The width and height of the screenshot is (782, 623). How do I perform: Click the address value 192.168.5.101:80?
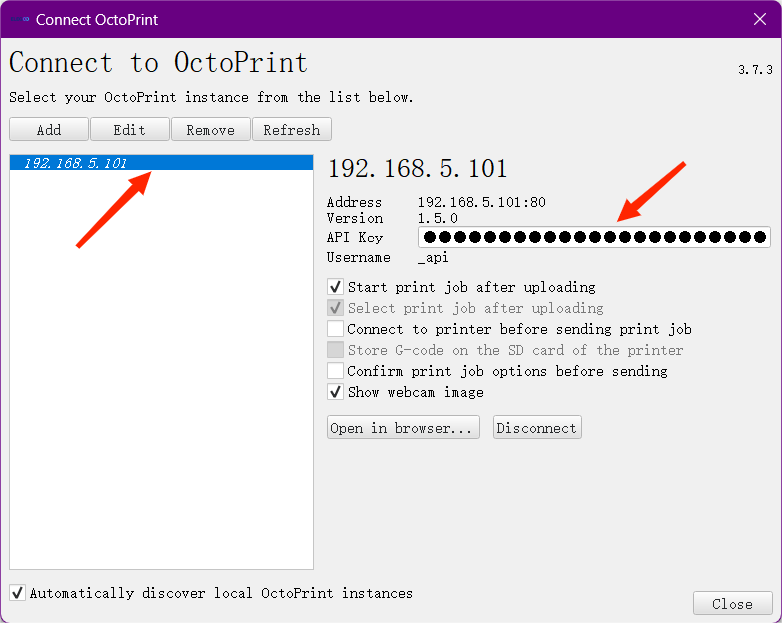pyautogui.click(x=481, y=202)
